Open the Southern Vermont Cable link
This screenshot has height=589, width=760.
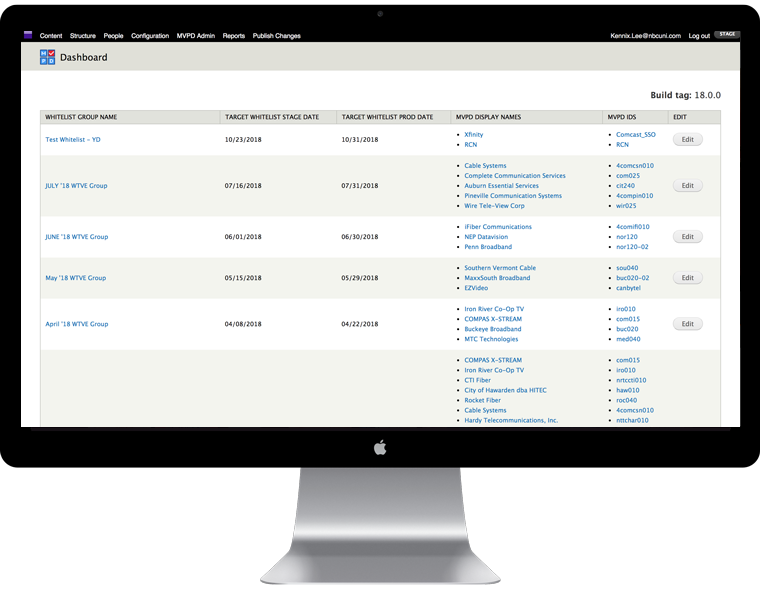500,268
